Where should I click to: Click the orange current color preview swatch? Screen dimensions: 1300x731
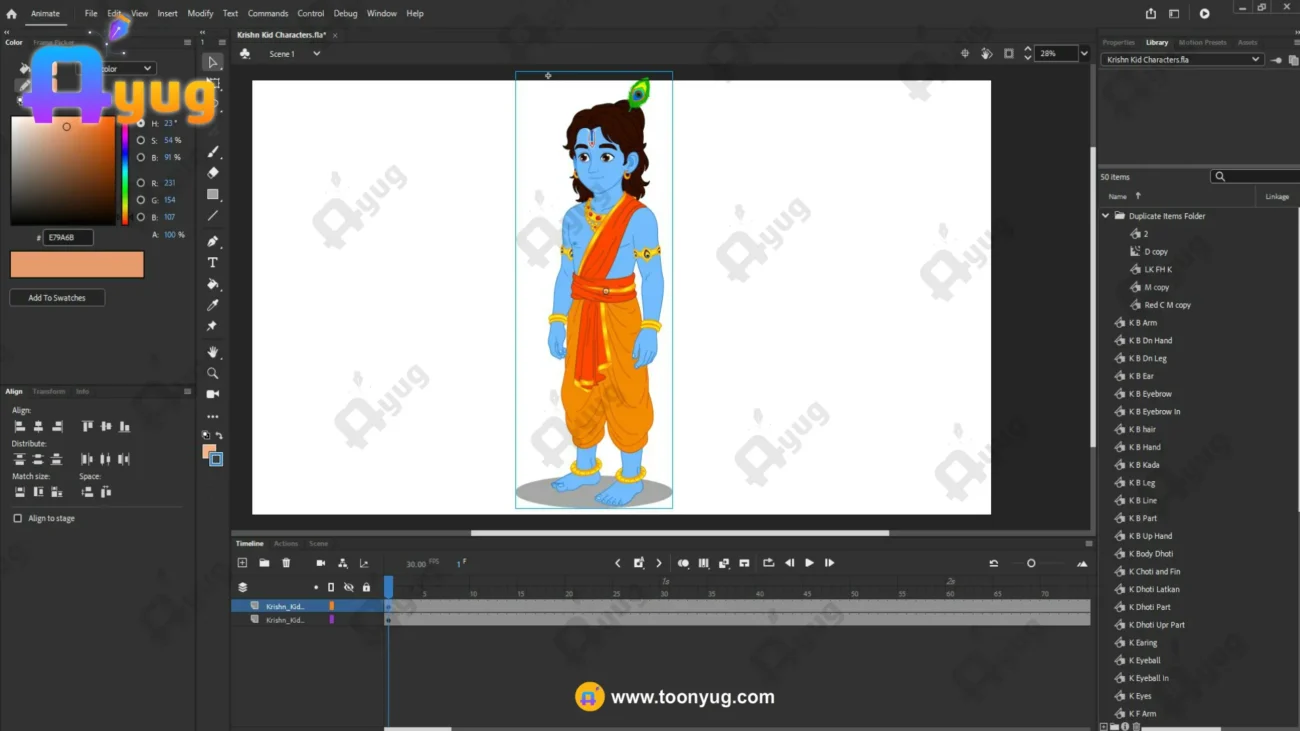[77, 264]
